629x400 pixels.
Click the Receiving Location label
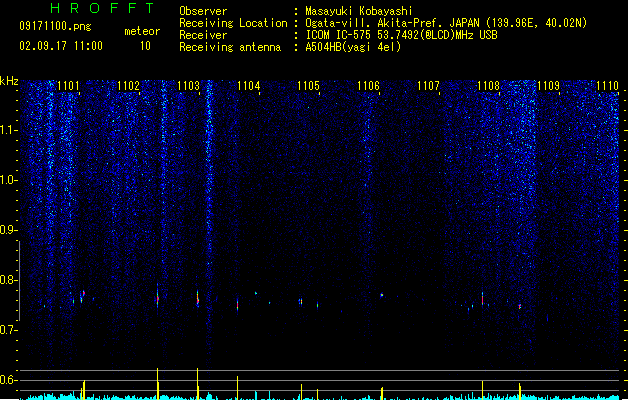point(233,23)
